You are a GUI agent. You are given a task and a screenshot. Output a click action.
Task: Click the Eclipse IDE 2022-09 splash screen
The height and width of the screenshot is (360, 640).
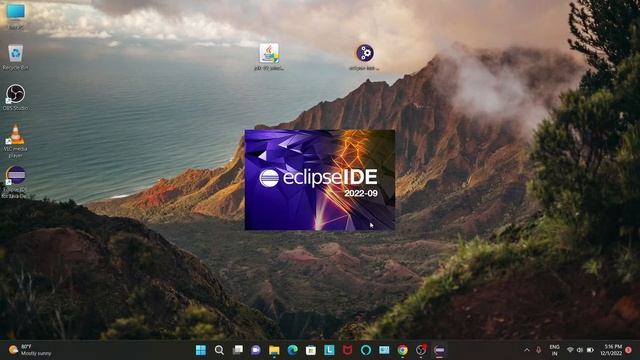320,180
